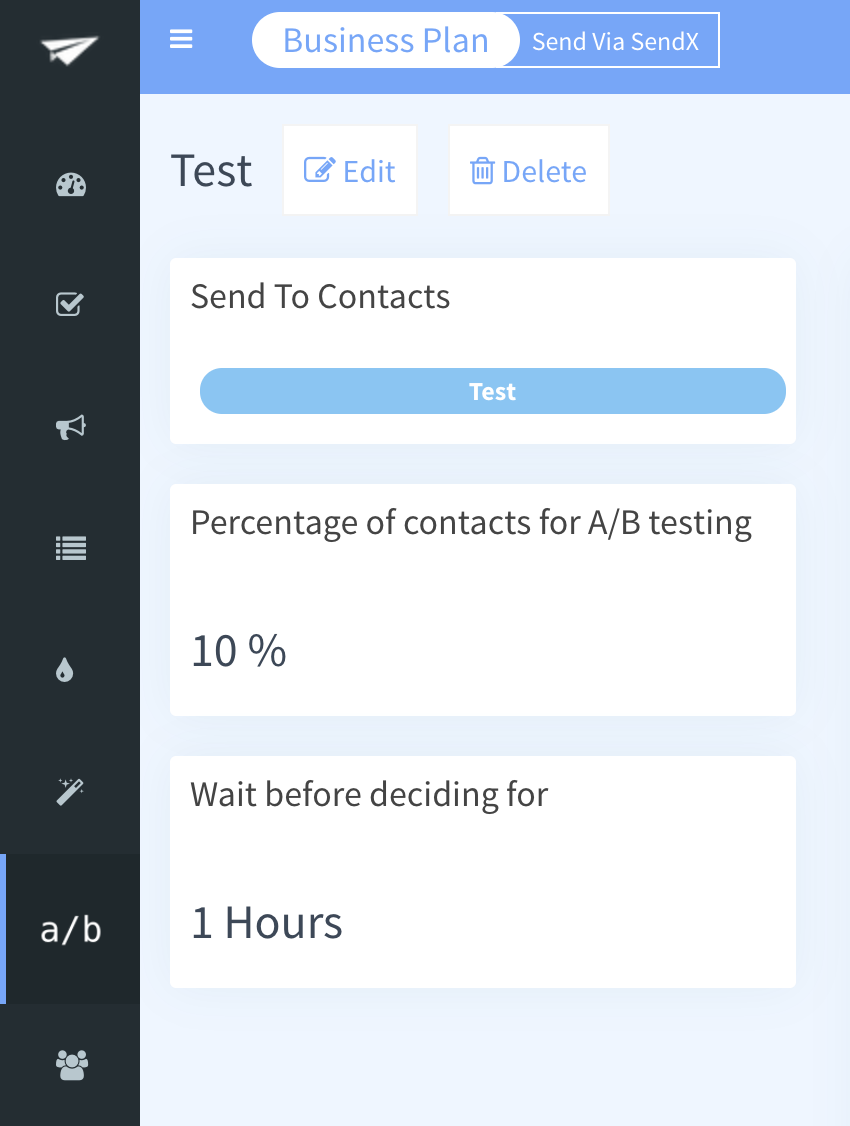Click the Wait before deciding for heading
The width and height of the screenshot is (850, 1126).
click(369, 795)
